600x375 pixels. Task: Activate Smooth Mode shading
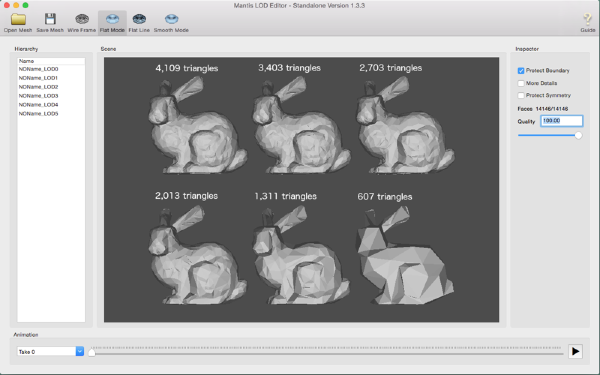[x=171, y=23]
